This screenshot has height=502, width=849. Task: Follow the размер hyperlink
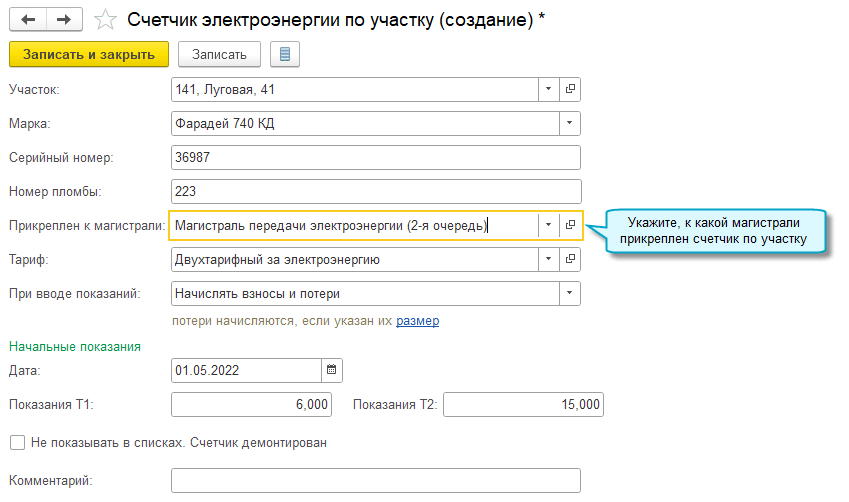(417, 321)
